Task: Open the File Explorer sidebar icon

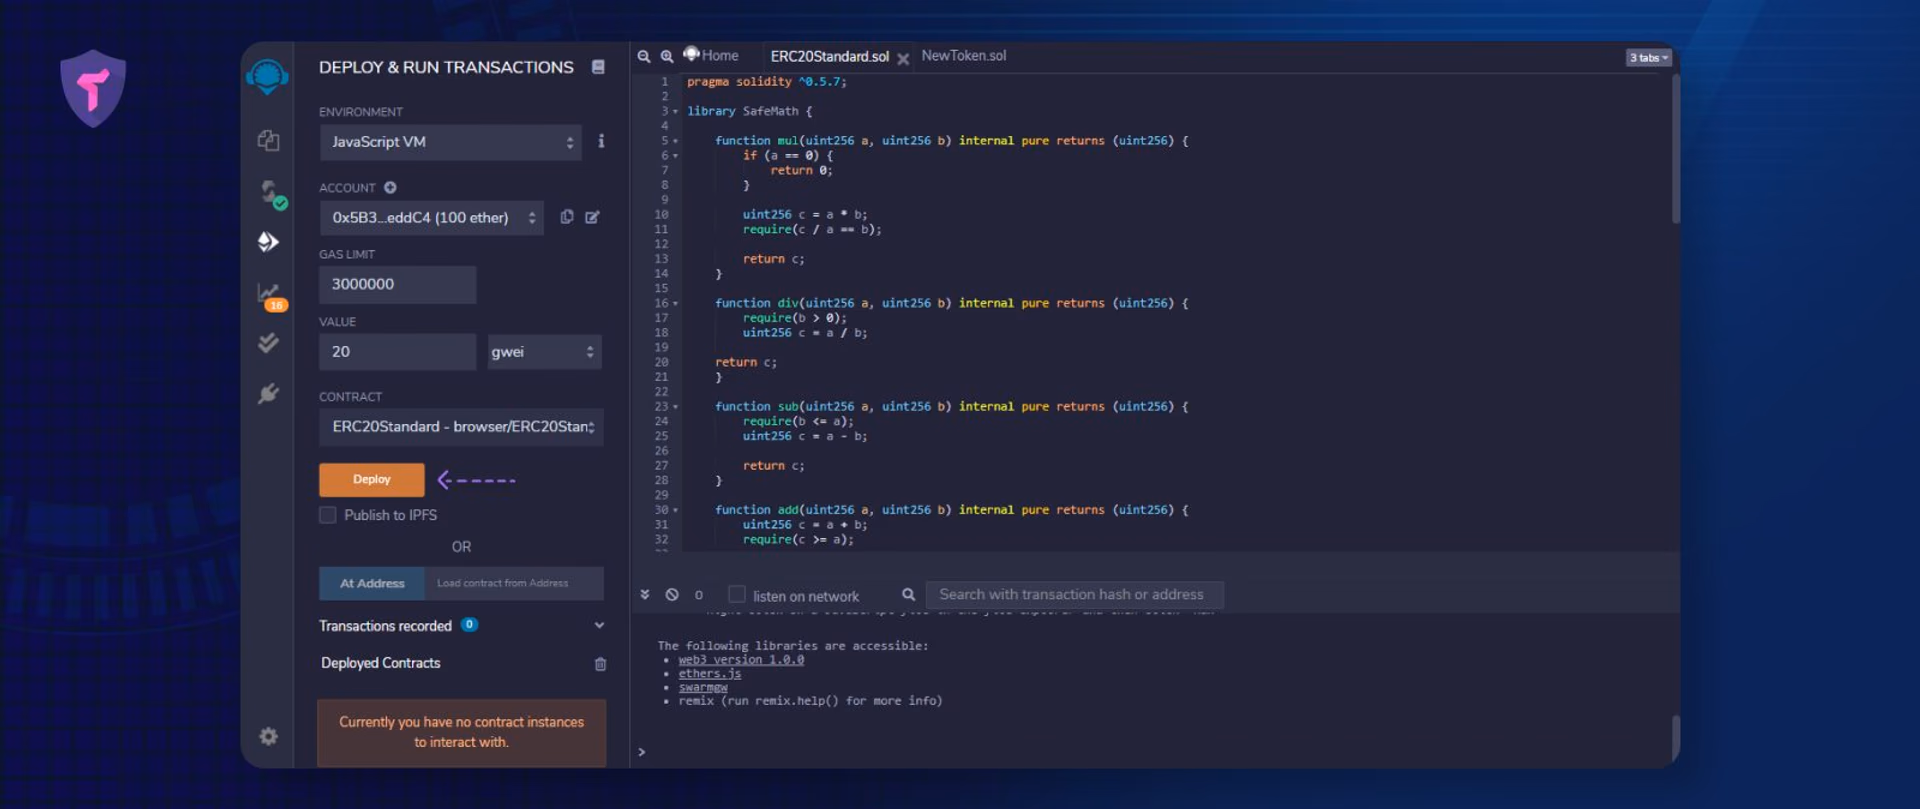Action: (268, 140)
